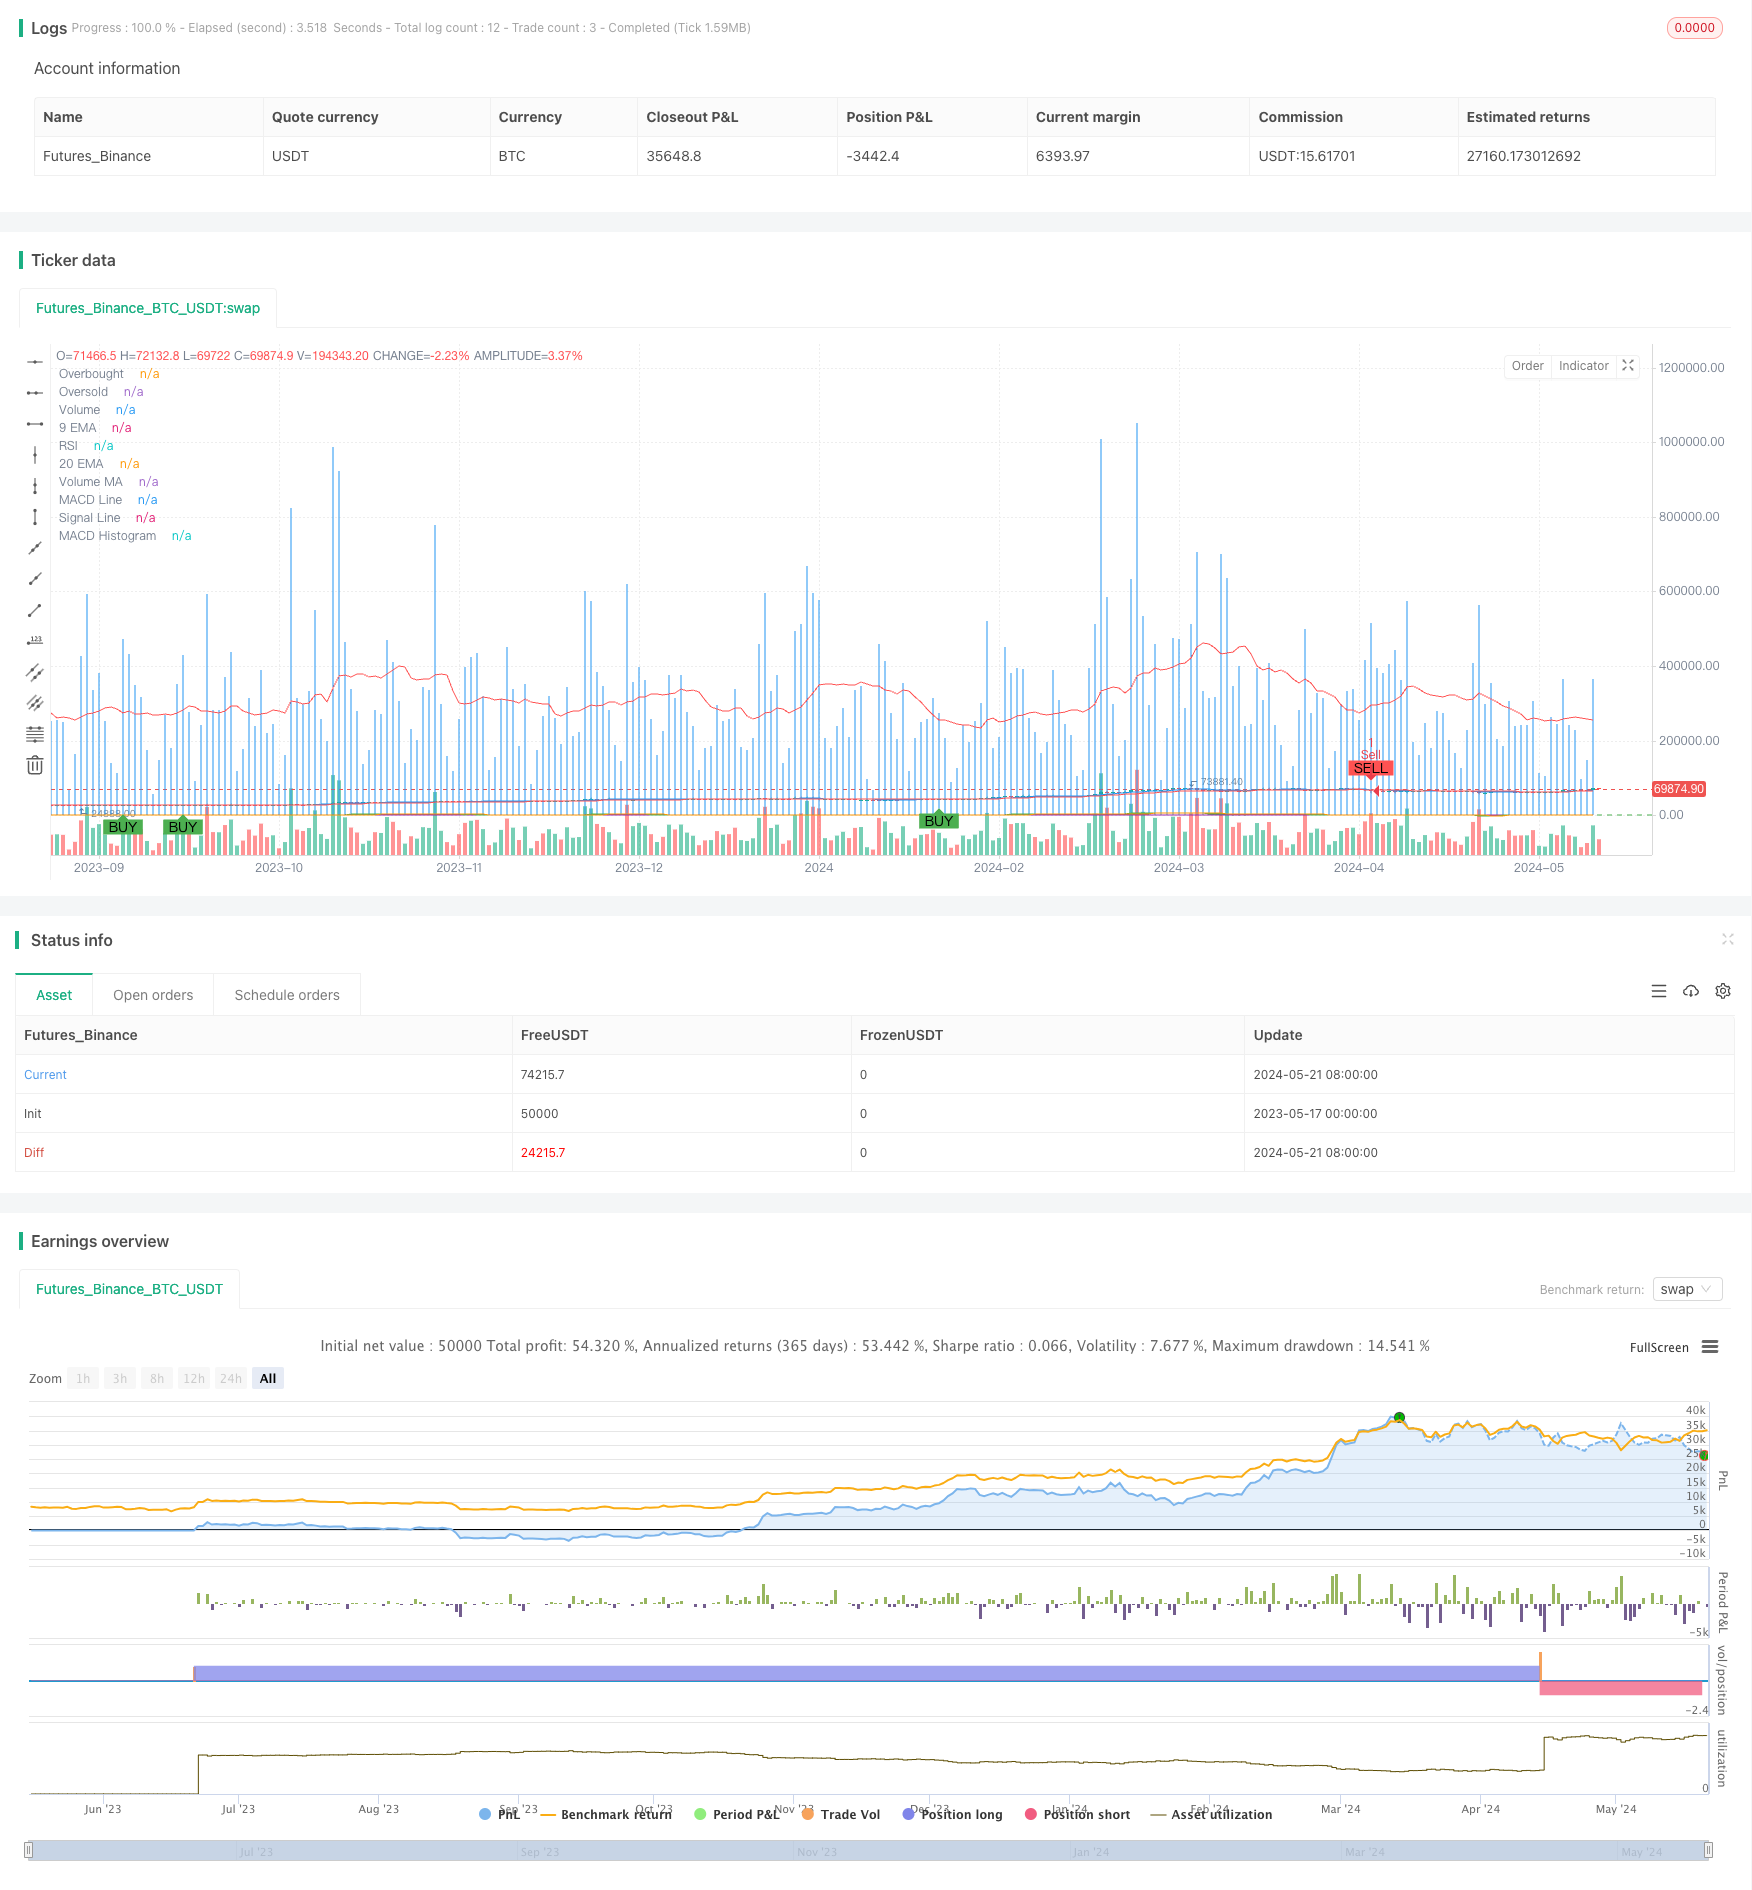This screenshot has width=1752, height=1890.
Task: Click the Current margin value 6393.97
Action: point(1063,156)
